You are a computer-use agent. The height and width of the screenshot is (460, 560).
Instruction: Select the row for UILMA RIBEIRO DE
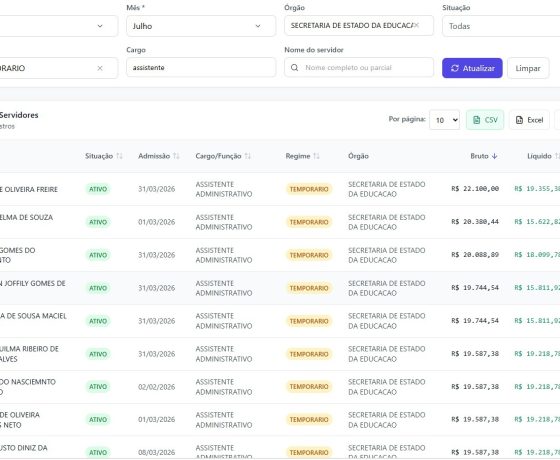click(x=280, y=354)
